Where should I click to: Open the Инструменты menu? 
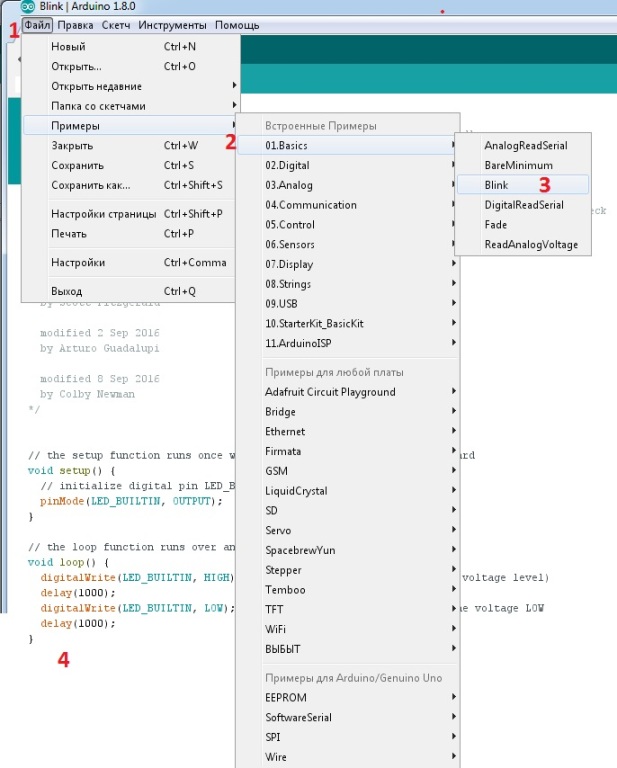172,25
